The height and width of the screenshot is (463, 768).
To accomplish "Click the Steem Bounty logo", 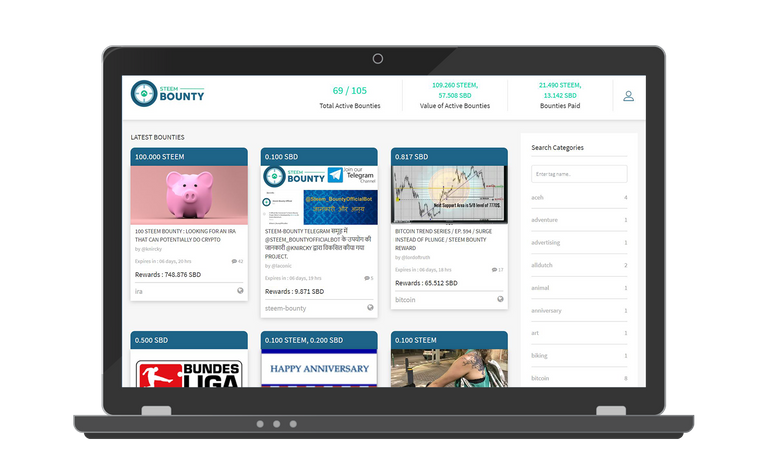I will tap(167, 94).
